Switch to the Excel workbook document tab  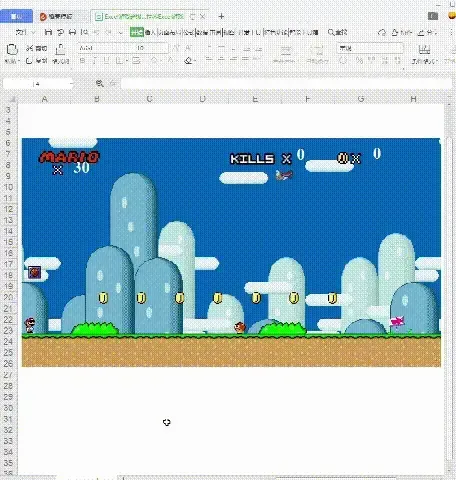[139, 16]
